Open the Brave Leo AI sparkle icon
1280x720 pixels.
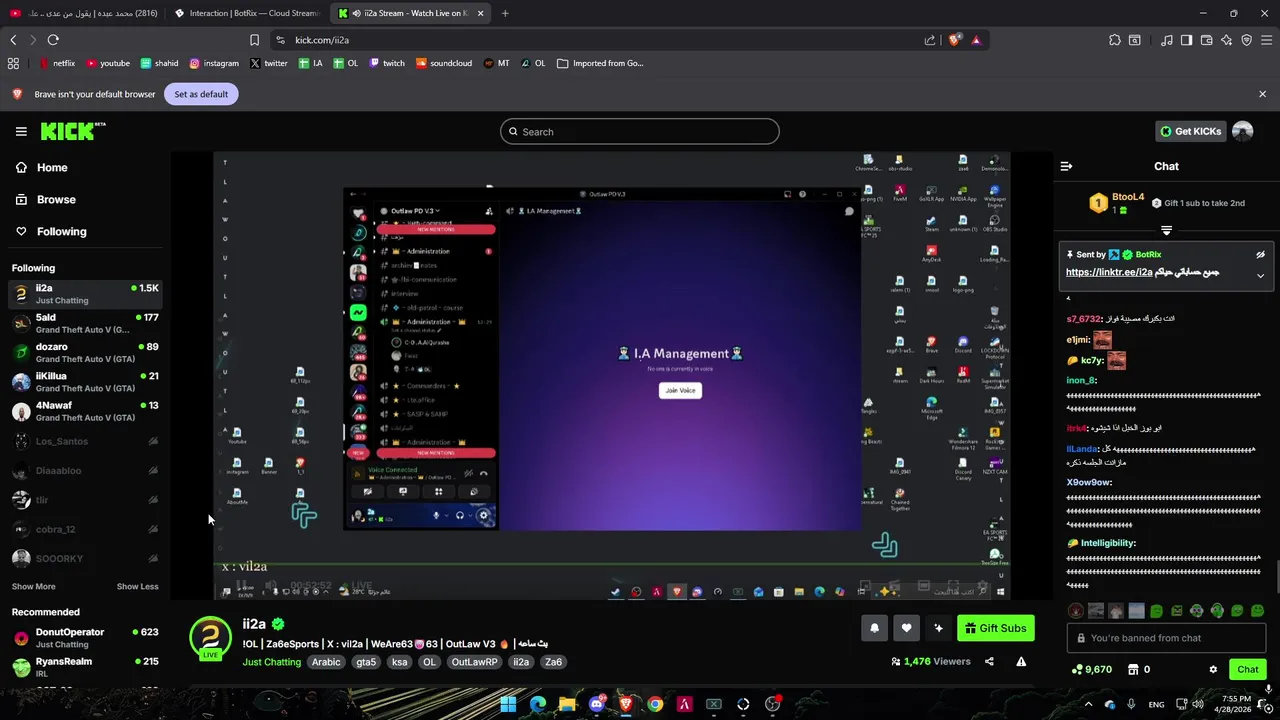pos(1226,40)
